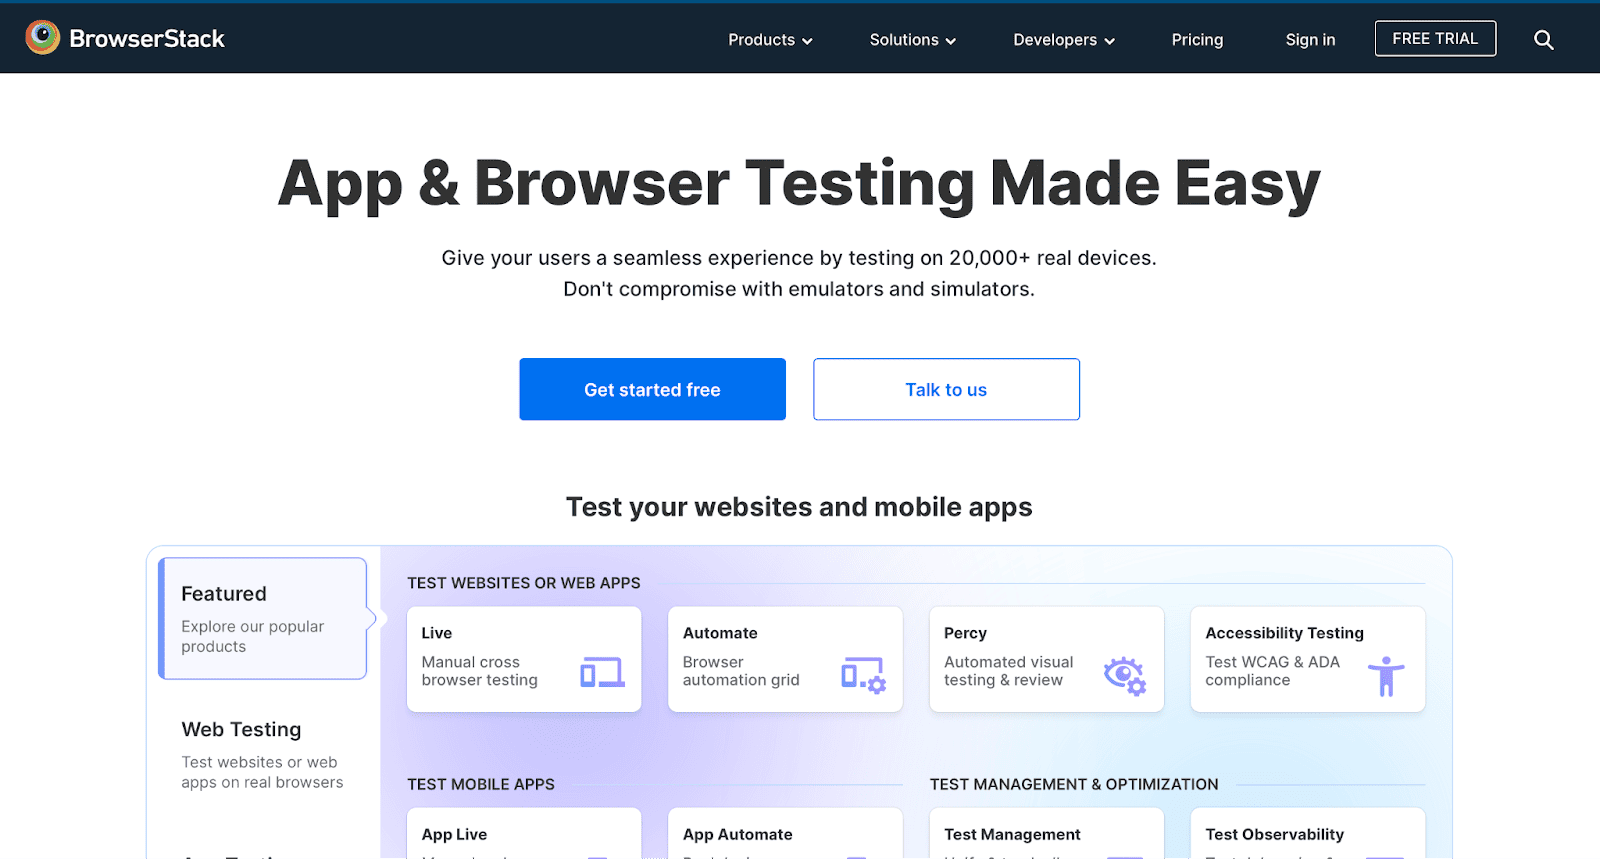
Task: Click 'Browser automation grid' description
Action: coord(741,671)
